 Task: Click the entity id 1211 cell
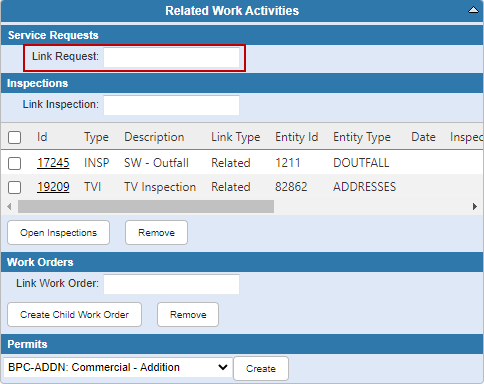pos(288,163)
